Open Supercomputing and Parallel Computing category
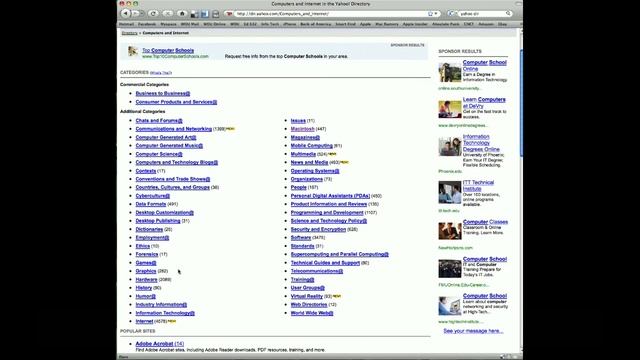Screen dimensions: 640x360 click(x=340, y=254)
